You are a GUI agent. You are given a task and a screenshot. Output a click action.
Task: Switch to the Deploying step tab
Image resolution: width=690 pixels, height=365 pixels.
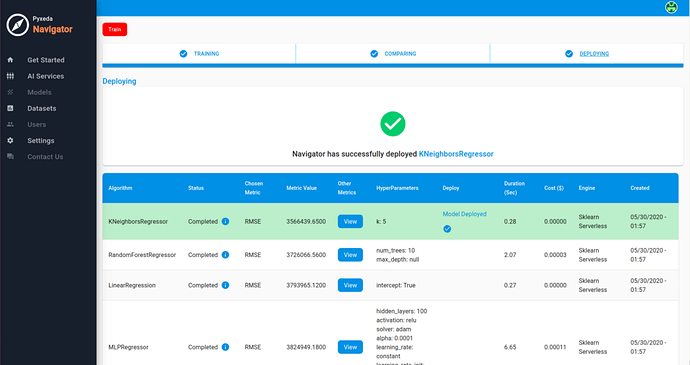click(x=587, y=54)
